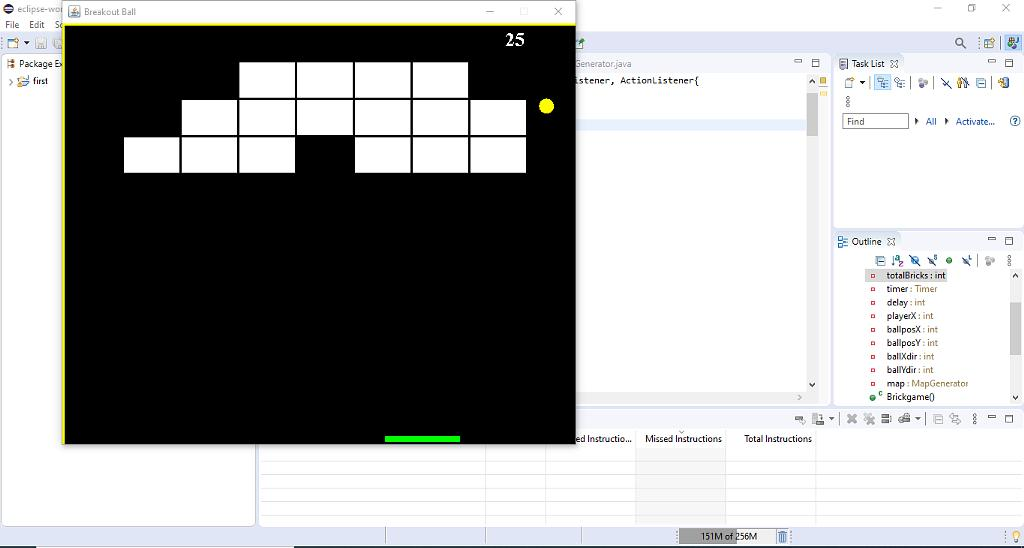Viewport: 1024px width, 548px height.
Task: Click the New Task icon in Task List
Action: 850,83
